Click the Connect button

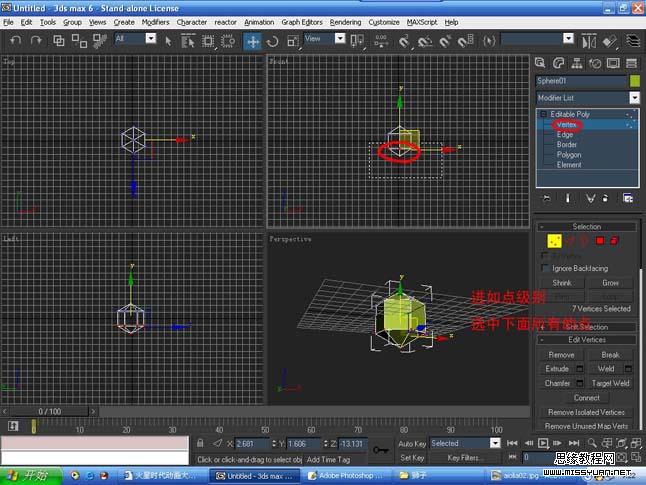point(586,398)
